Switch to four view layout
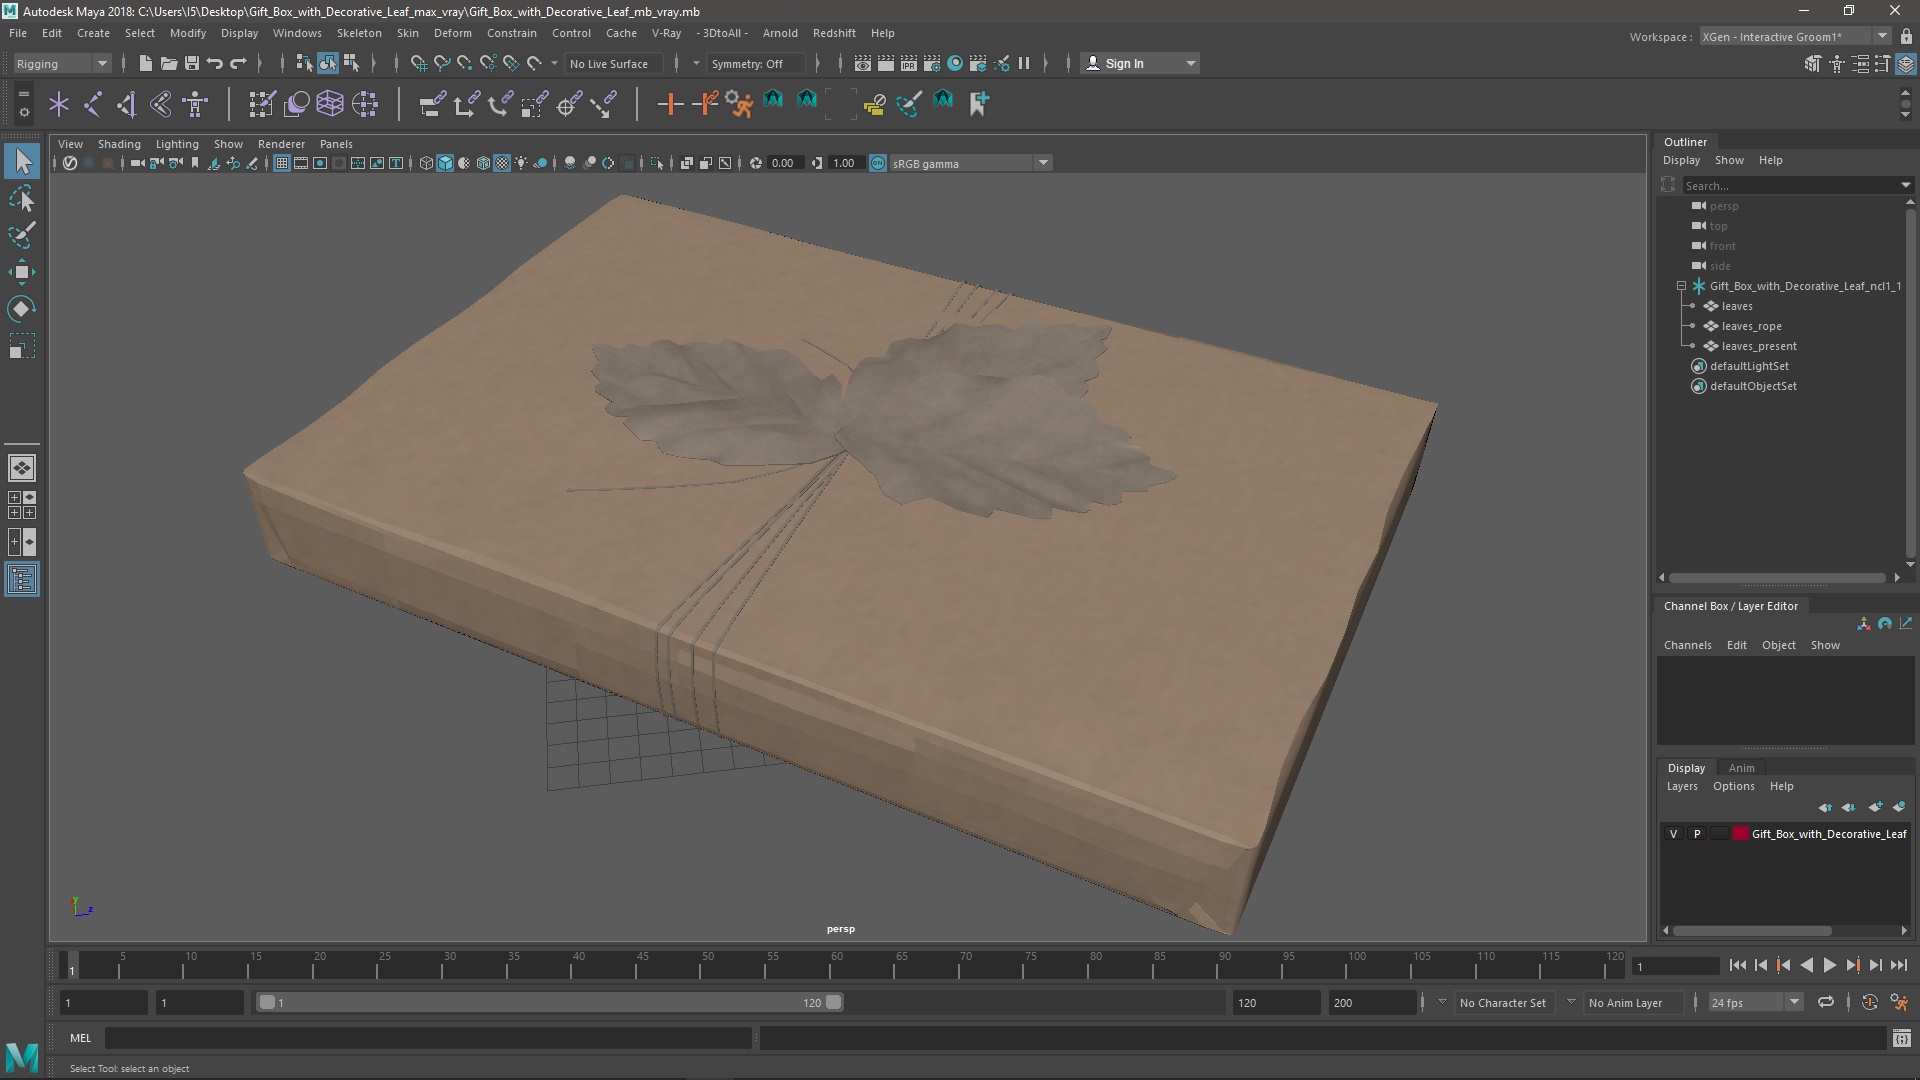 (22, 505)
